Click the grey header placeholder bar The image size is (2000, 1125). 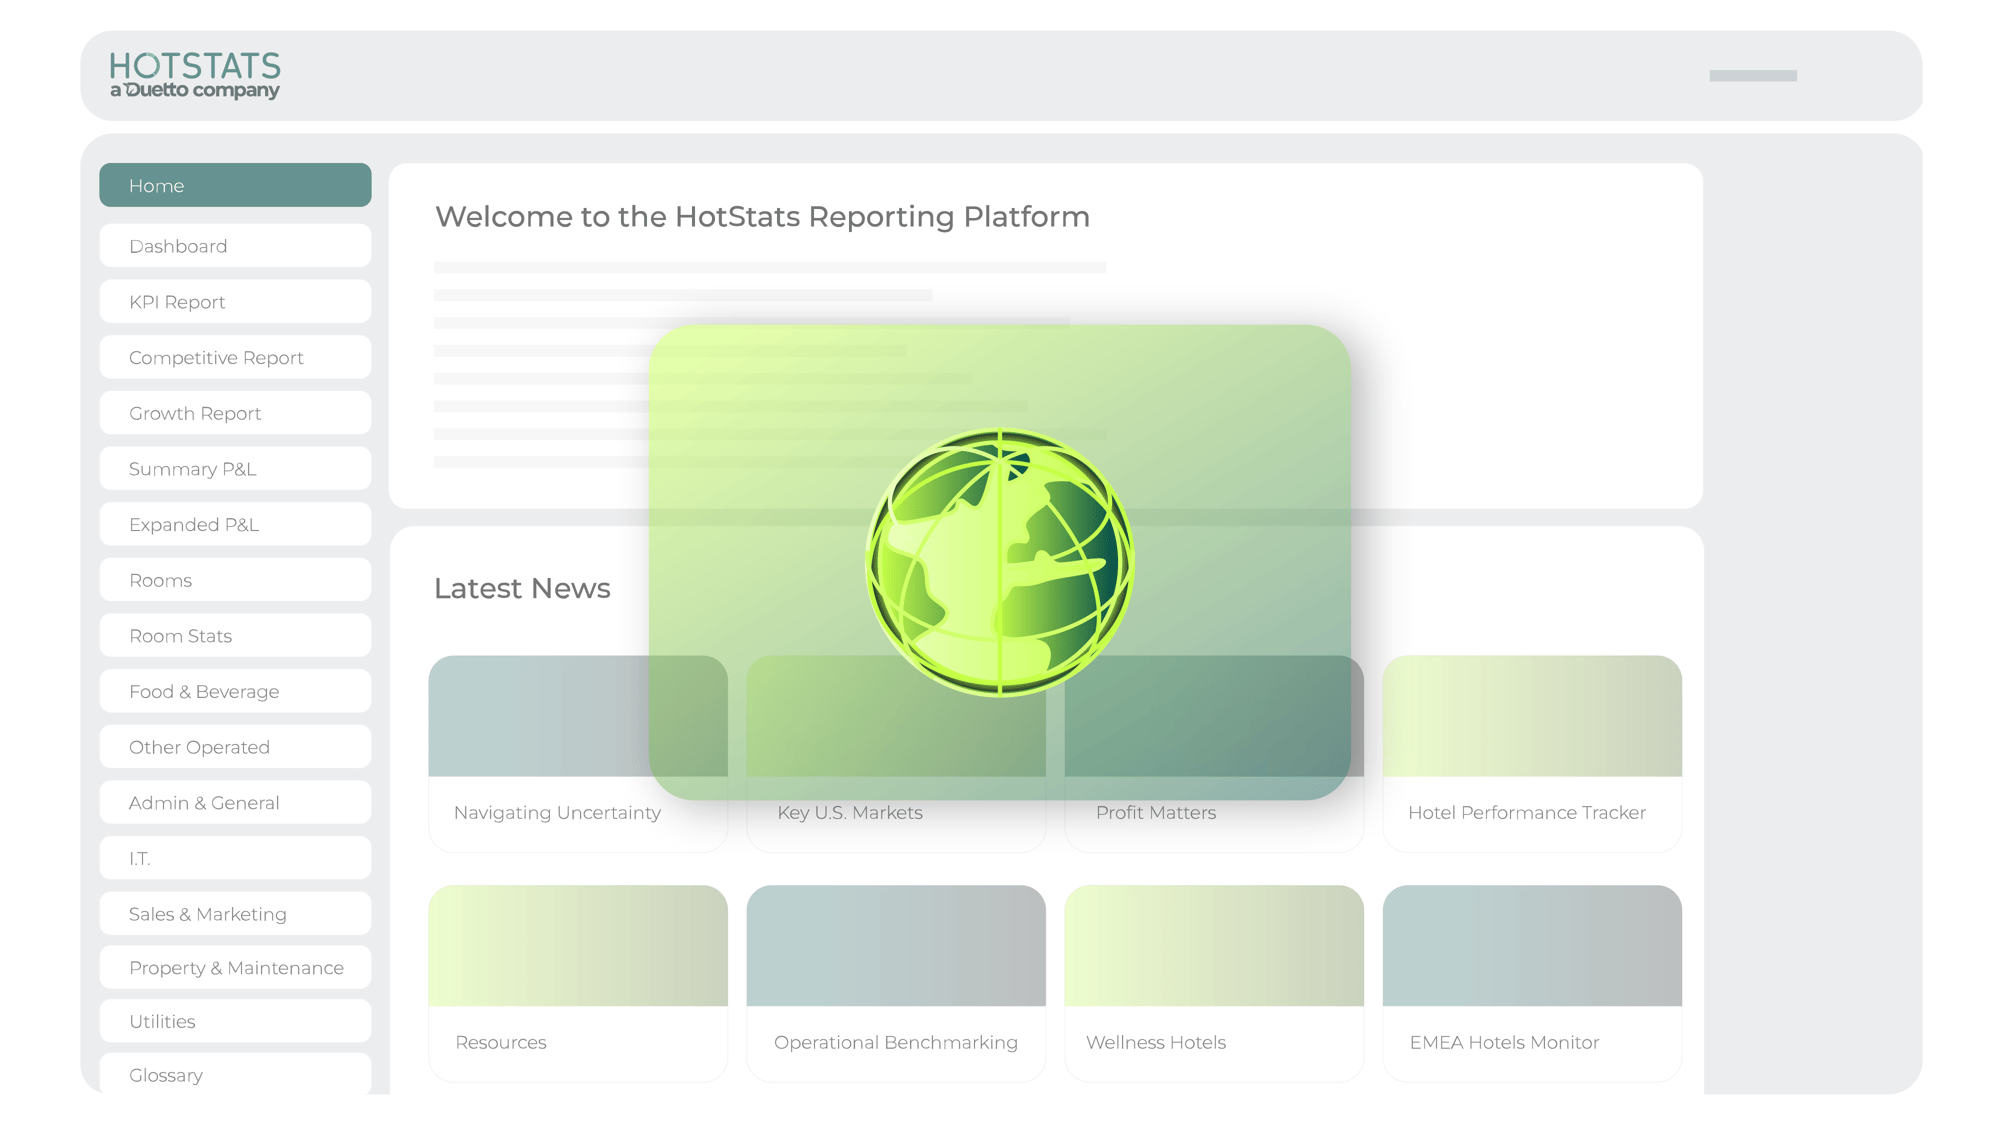[x=1752, y=76]
